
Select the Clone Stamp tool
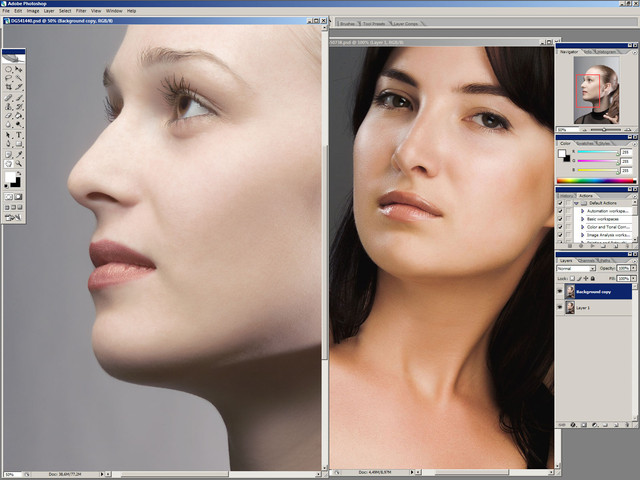point(9,107)
